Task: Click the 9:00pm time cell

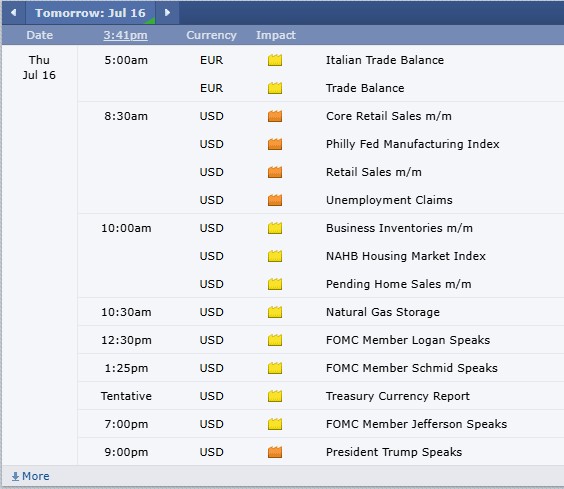Action: click(126, 452)
